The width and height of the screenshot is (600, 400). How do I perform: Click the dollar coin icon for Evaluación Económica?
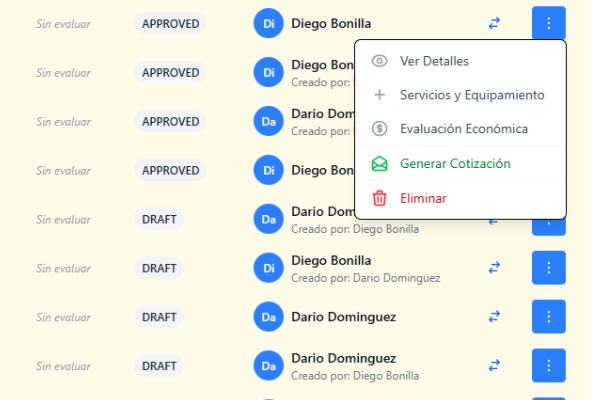[379, 129]
